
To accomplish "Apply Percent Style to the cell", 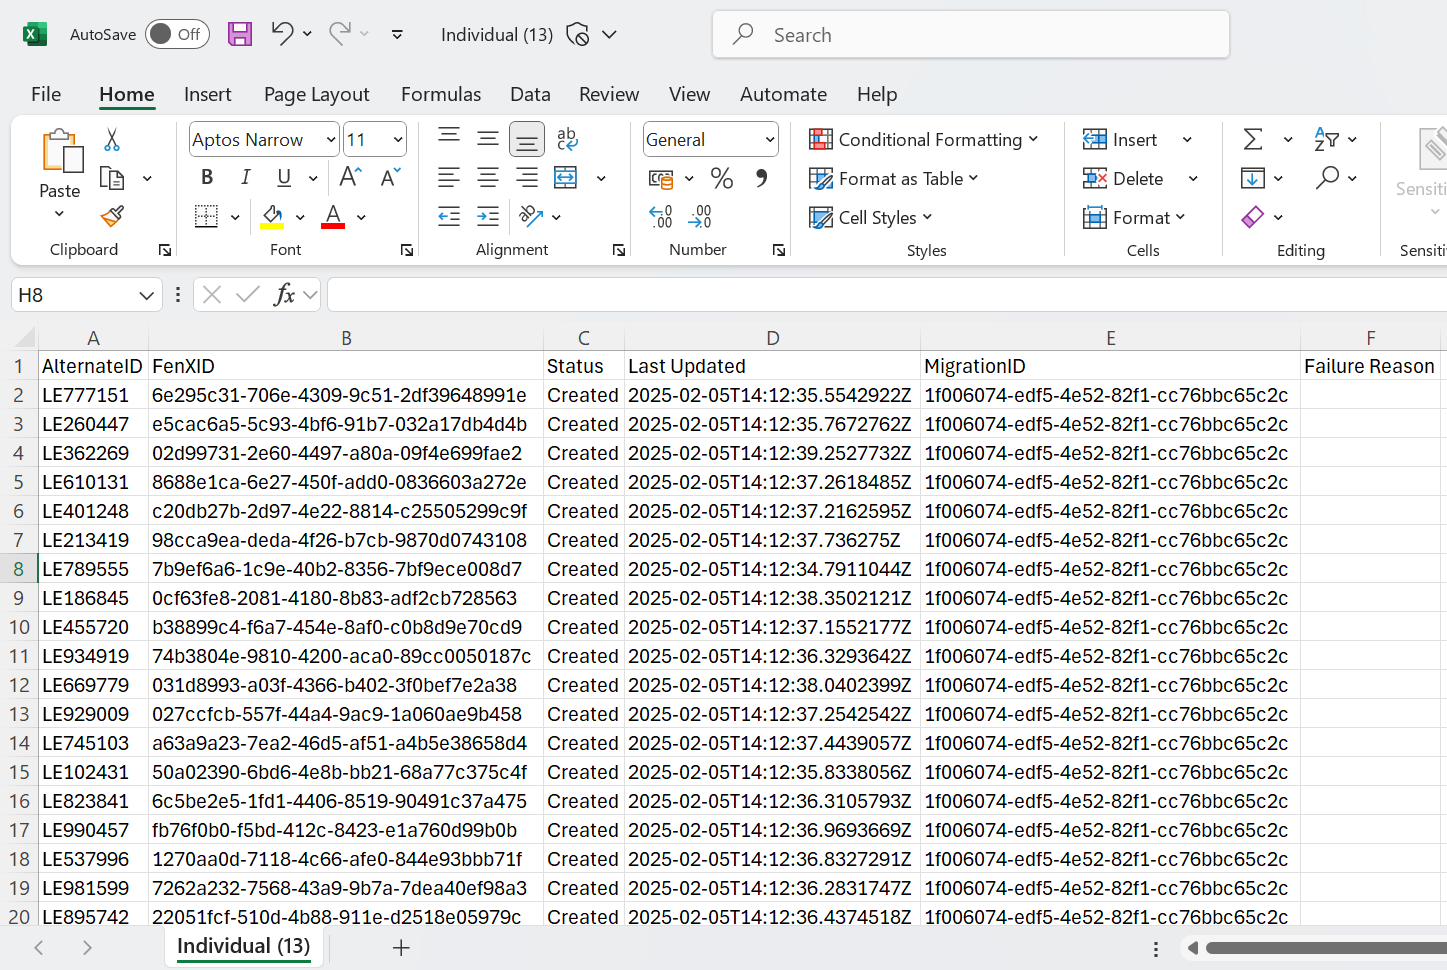I will 721,179.
